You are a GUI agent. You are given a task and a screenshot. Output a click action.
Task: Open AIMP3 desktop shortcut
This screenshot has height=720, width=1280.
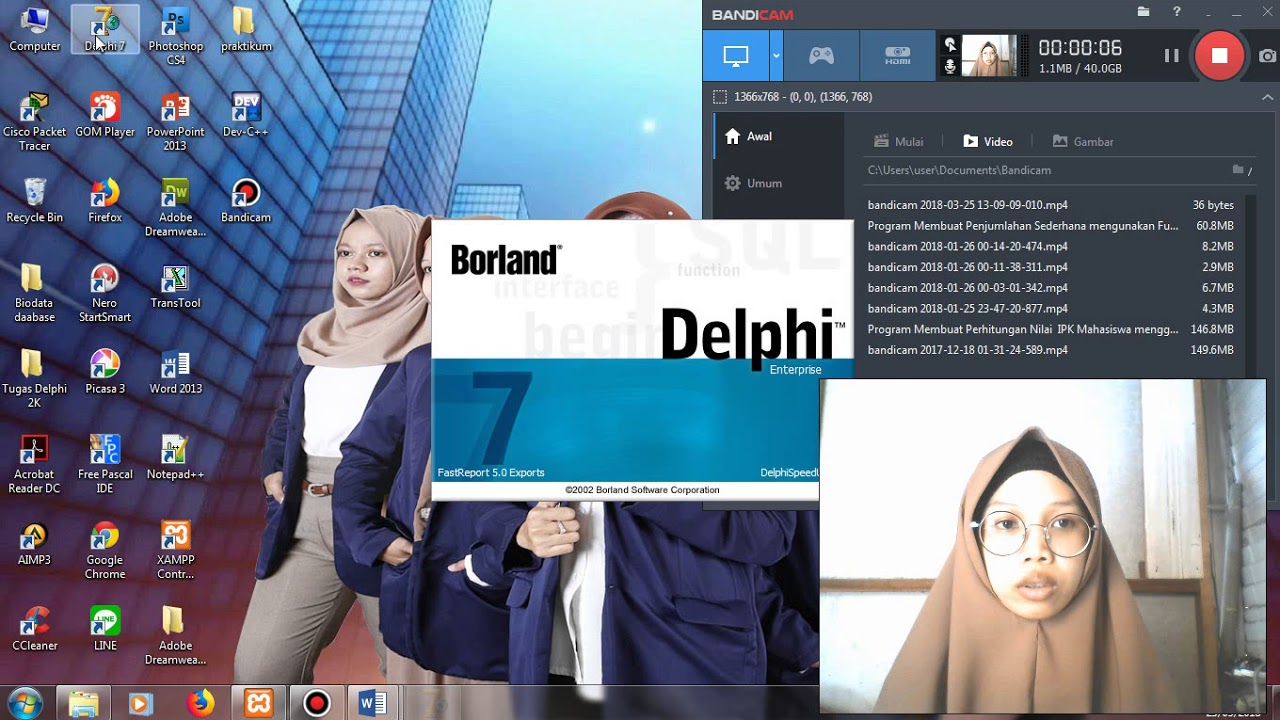(35, 544)
